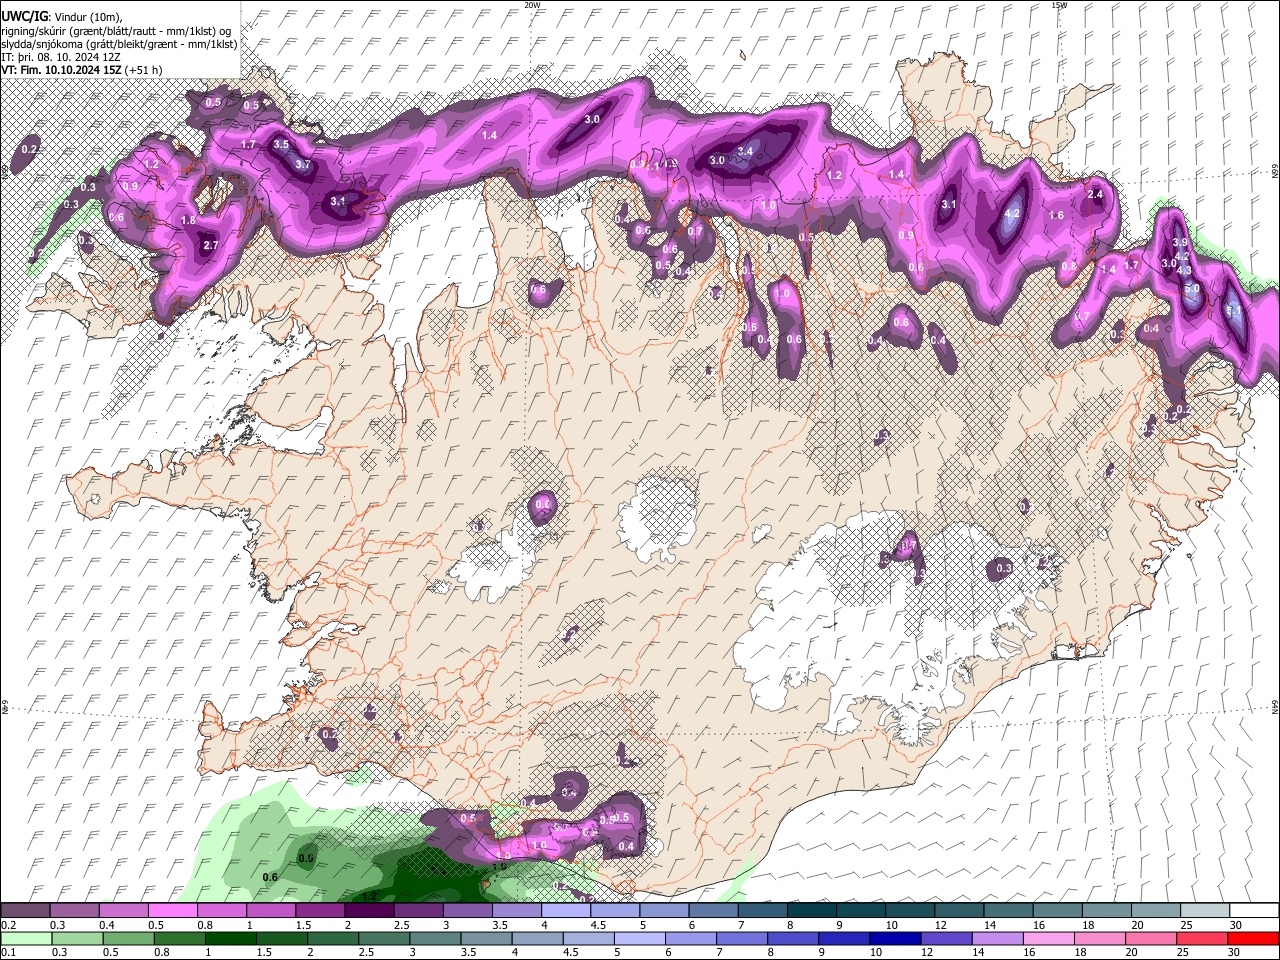The height and width of the screenshot is (960, 1280).
Task: Click the 3.5 precipitation value on the map
Action: [x=281, y=144]
